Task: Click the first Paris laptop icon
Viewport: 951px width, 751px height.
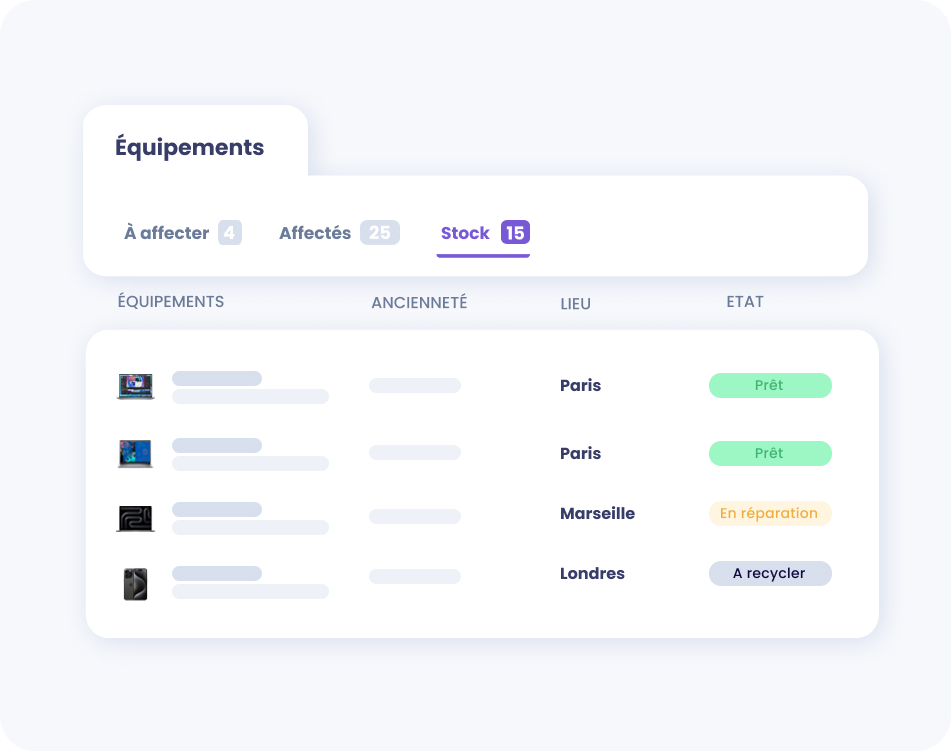Action: click(x=136, y=386)
